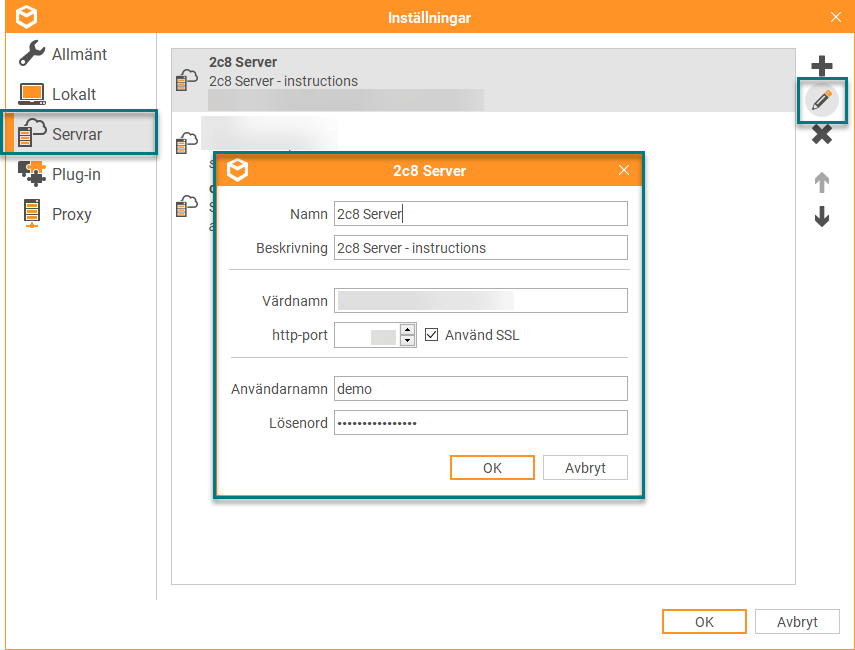The height and width of the screenshot is (650, 855).
Task: Click into the Värdnamn field
Action: pos(480,300)
